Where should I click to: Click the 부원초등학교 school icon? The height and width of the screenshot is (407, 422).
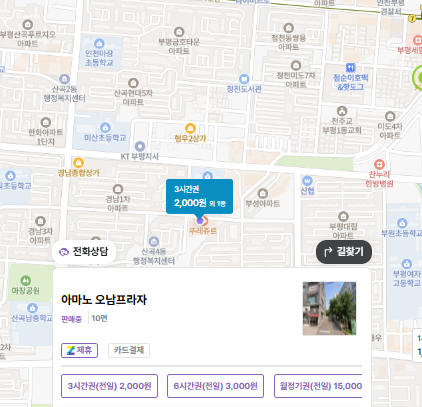click(402, 223)
